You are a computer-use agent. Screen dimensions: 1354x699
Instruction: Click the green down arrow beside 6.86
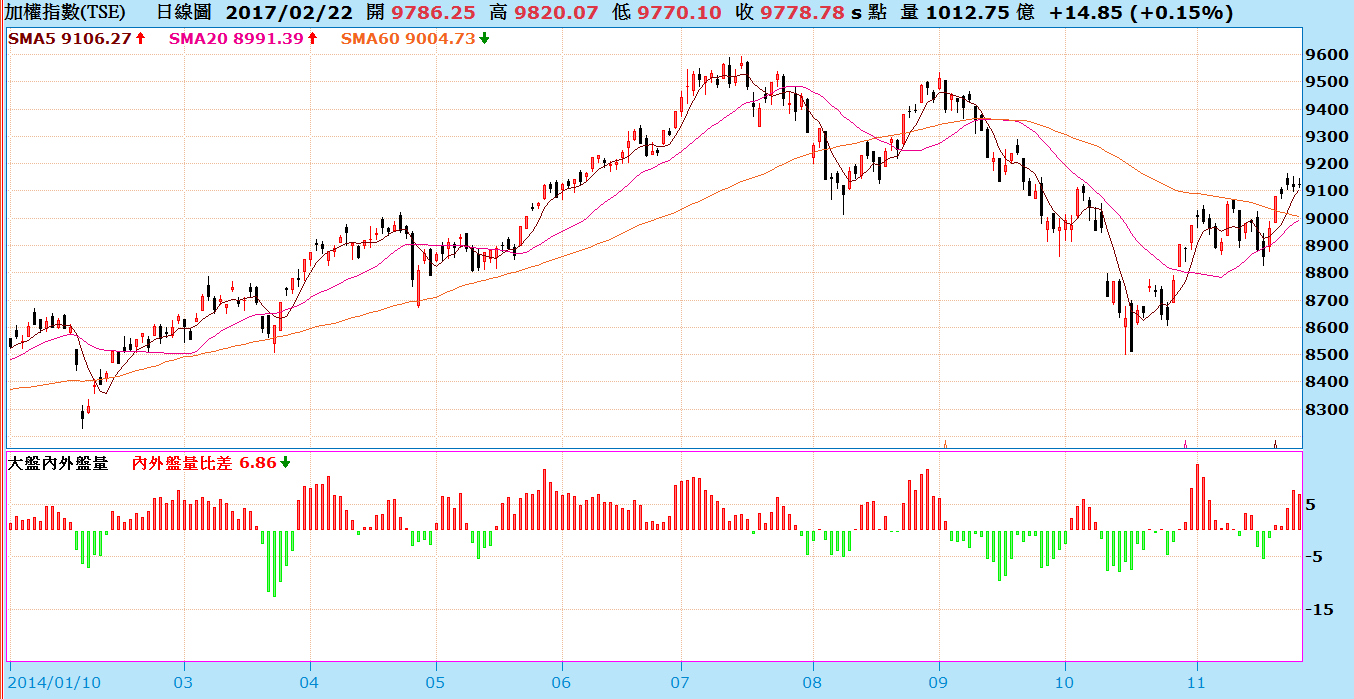tap(285, 463)
